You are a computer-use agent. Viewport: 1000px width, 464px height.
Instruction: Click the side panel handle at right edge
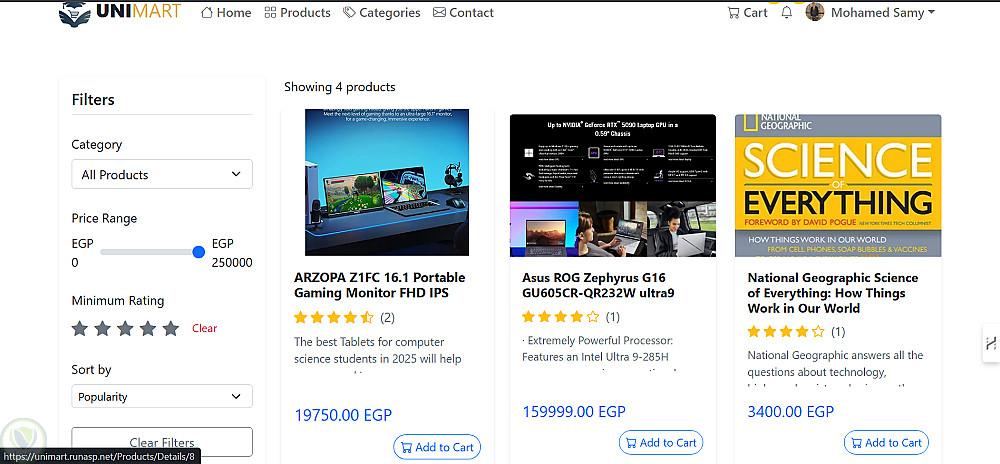click(x=990, y=343)
